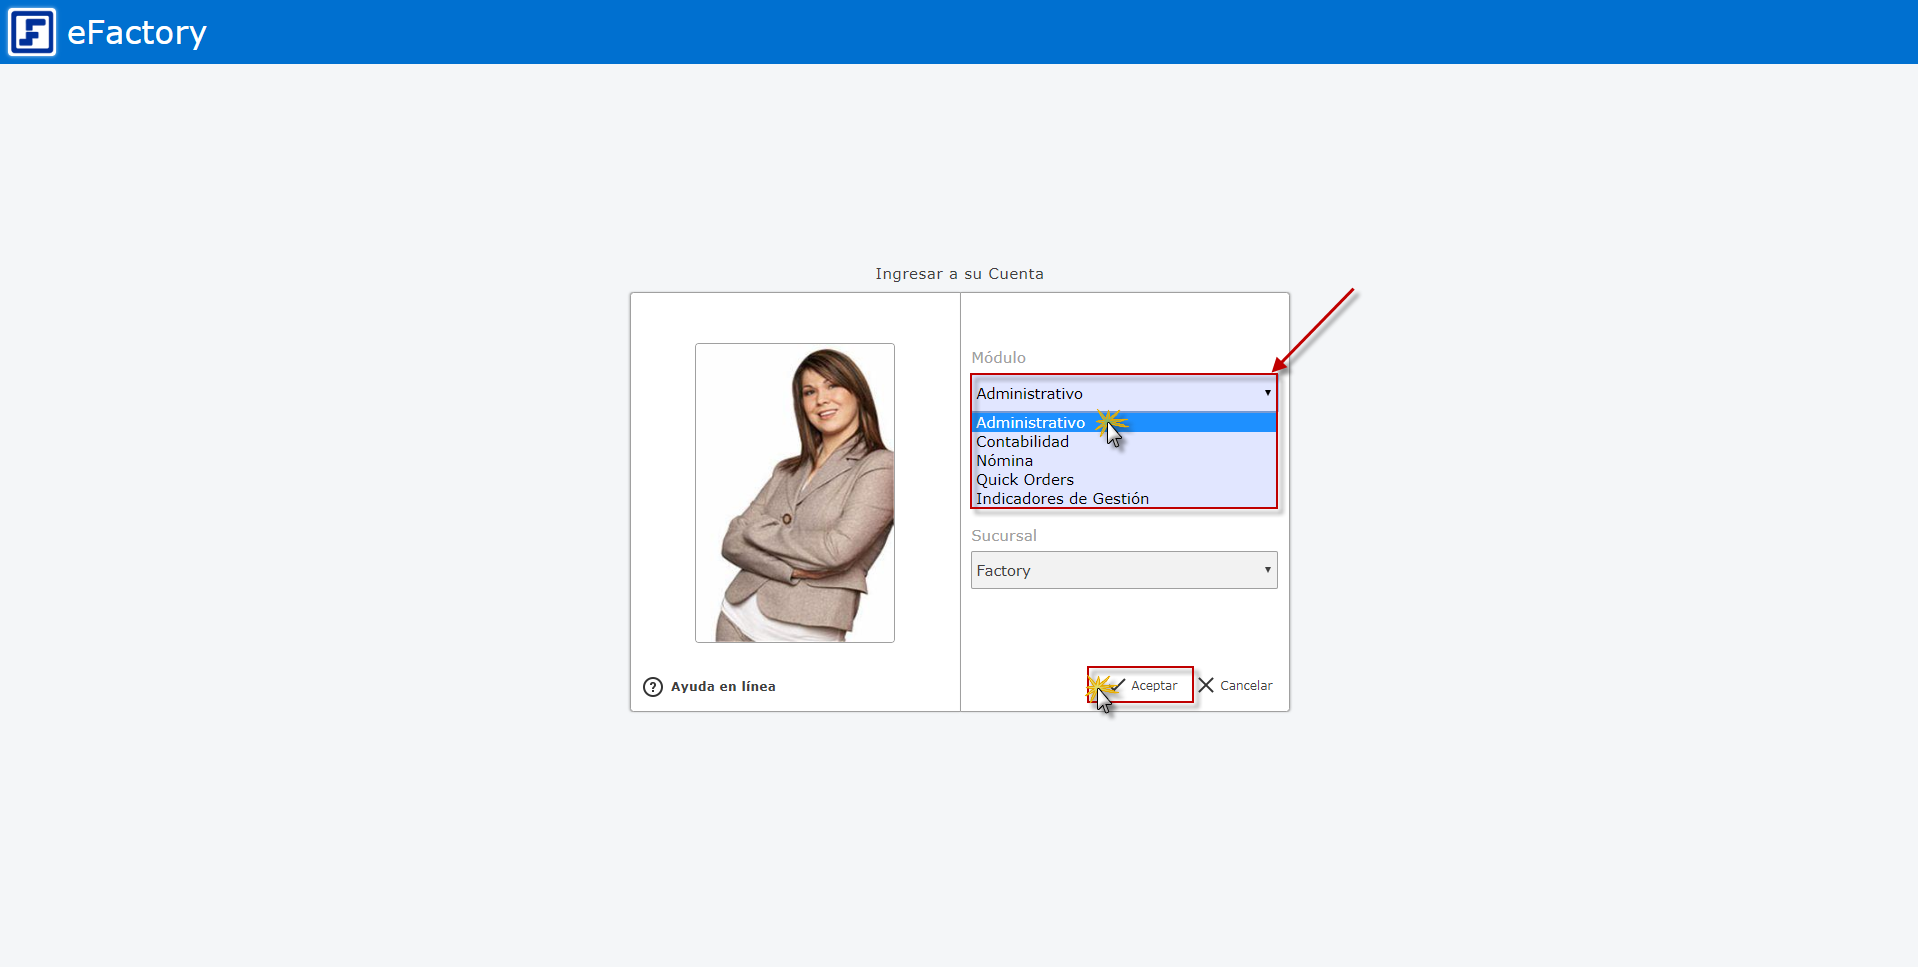Open the Módulo dropdown arrow
This screenshot has width=1918, height=967.
(x=1267, y=393)
